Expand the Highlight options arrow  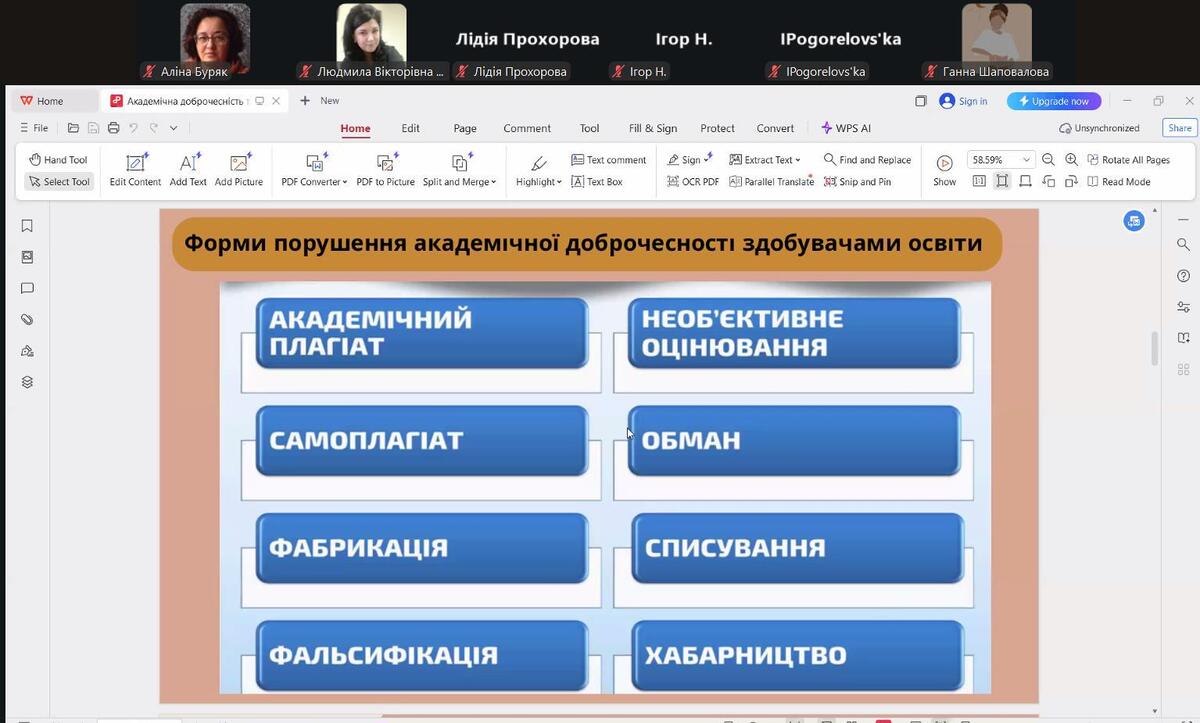coord(560,183)
